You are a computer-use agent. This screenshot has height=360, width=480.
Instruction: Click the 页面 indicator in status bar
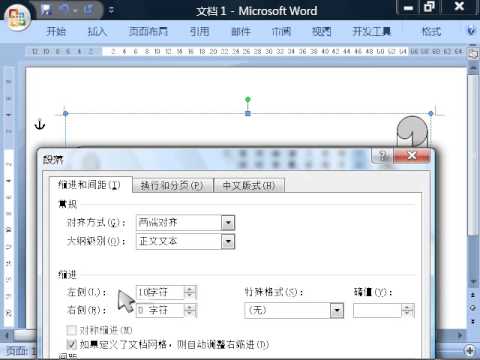[x=21, y=351]
